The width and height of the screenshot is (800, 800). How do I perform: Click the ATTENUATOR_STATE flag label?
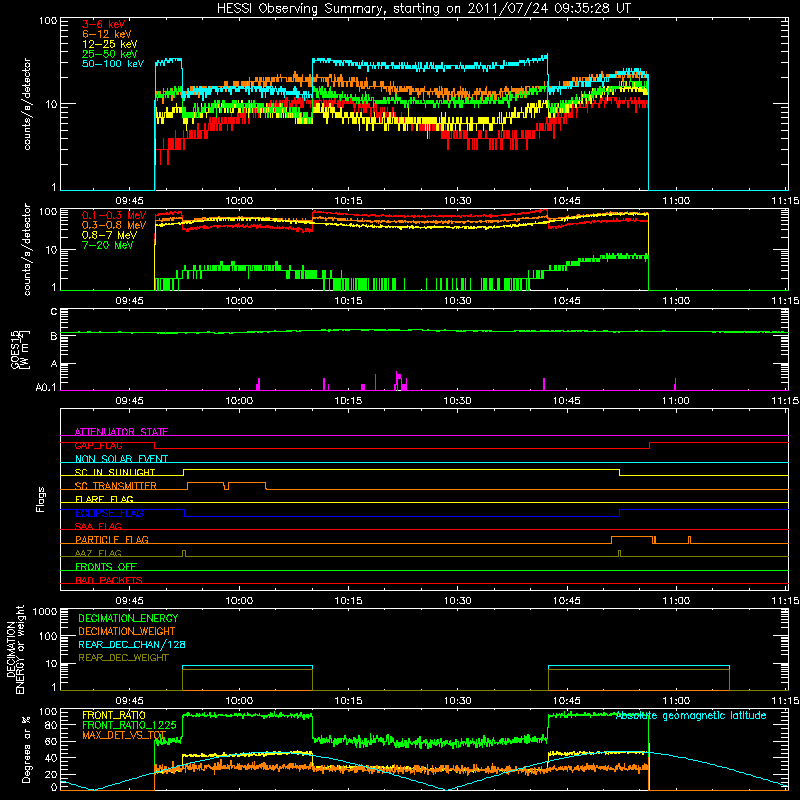click(121, 432)
